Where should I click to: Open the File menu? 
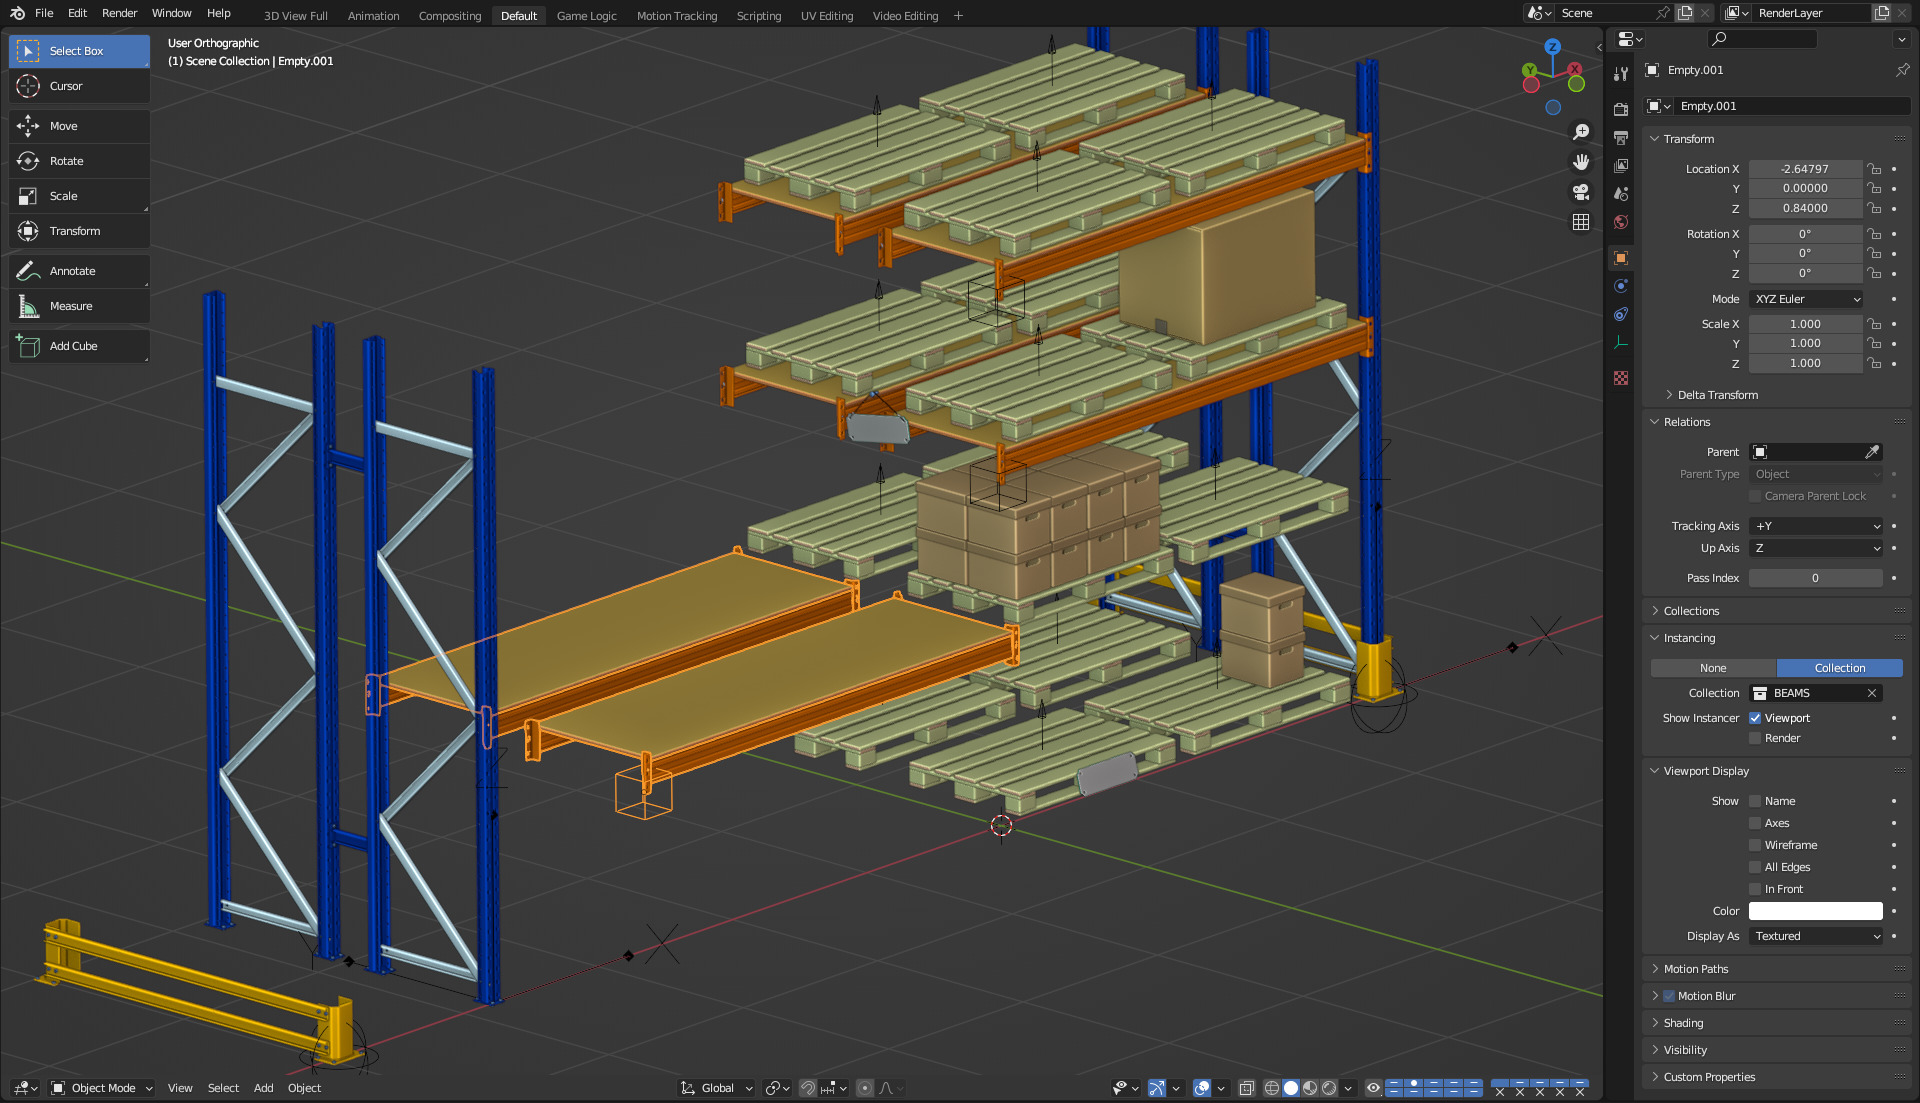[44, 13]
